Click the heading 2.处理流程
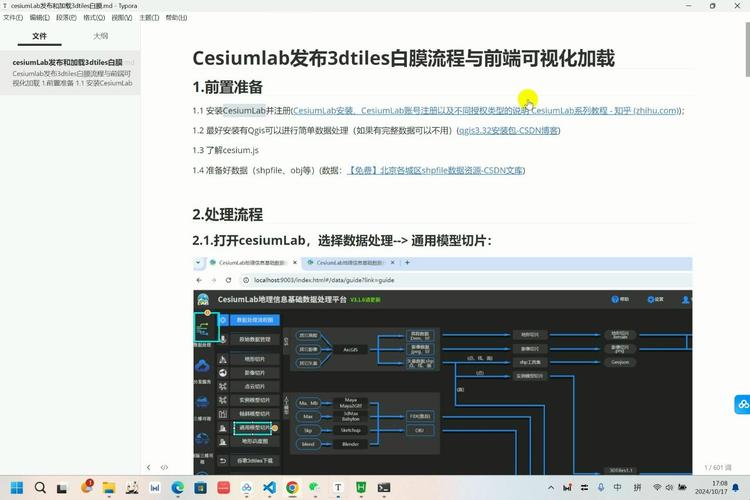The height and width of the screenshot is (500, 750). pos(227,214)
